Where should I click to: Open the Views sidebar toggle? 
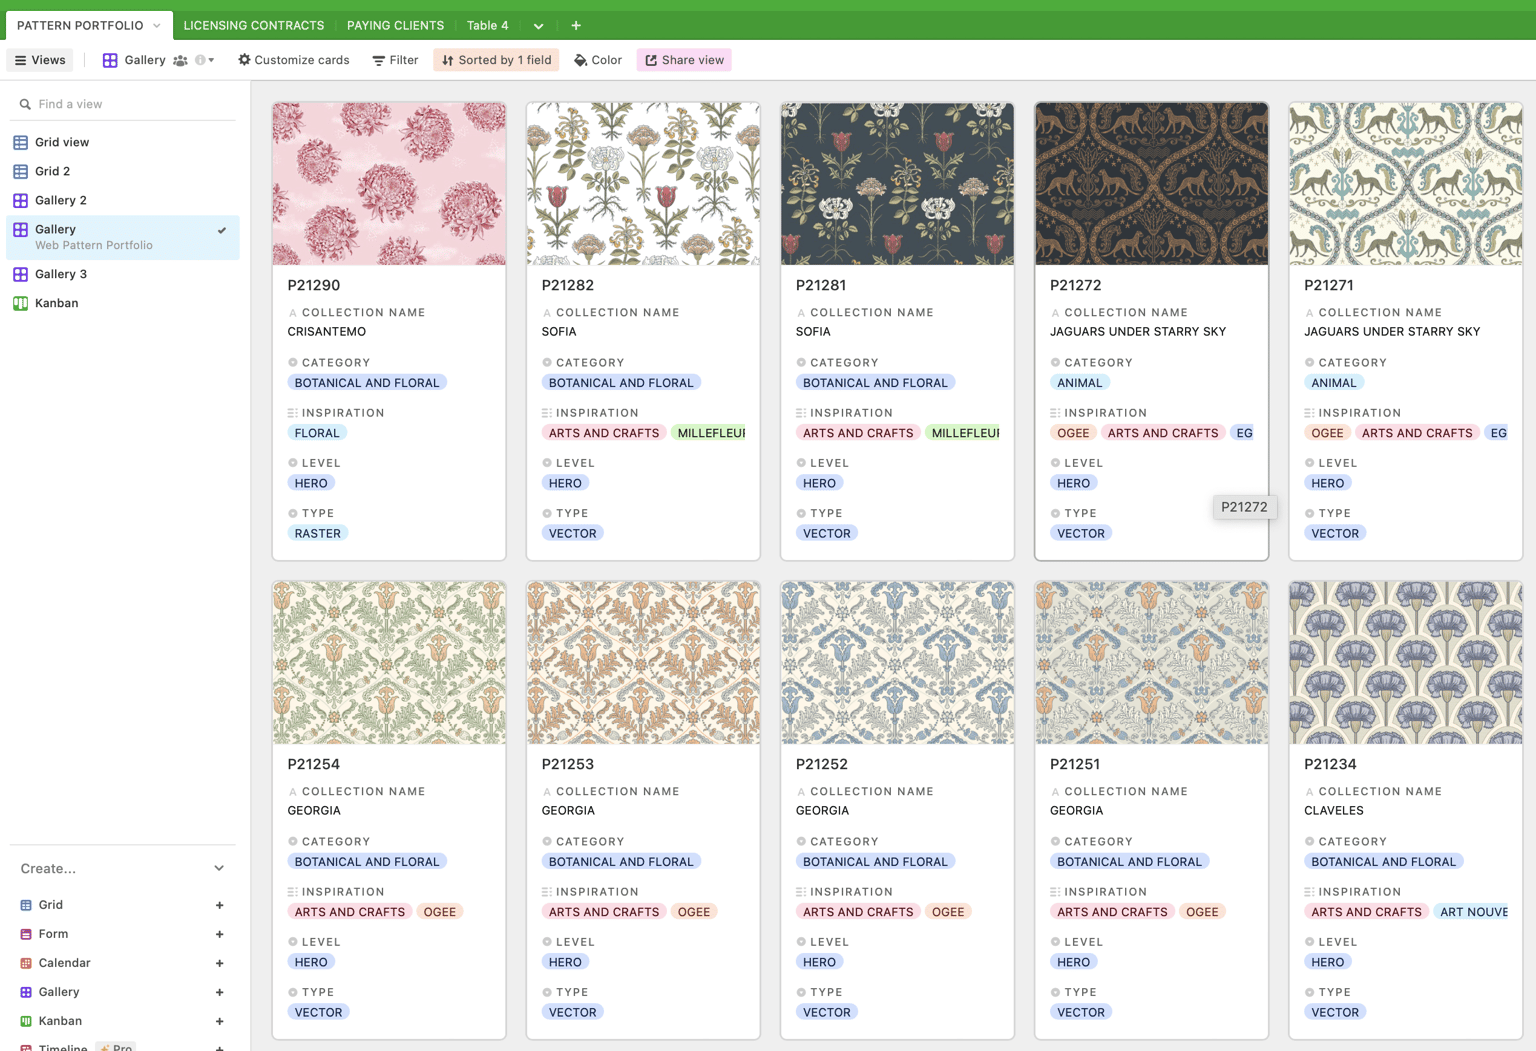click(x=40, y=60)
